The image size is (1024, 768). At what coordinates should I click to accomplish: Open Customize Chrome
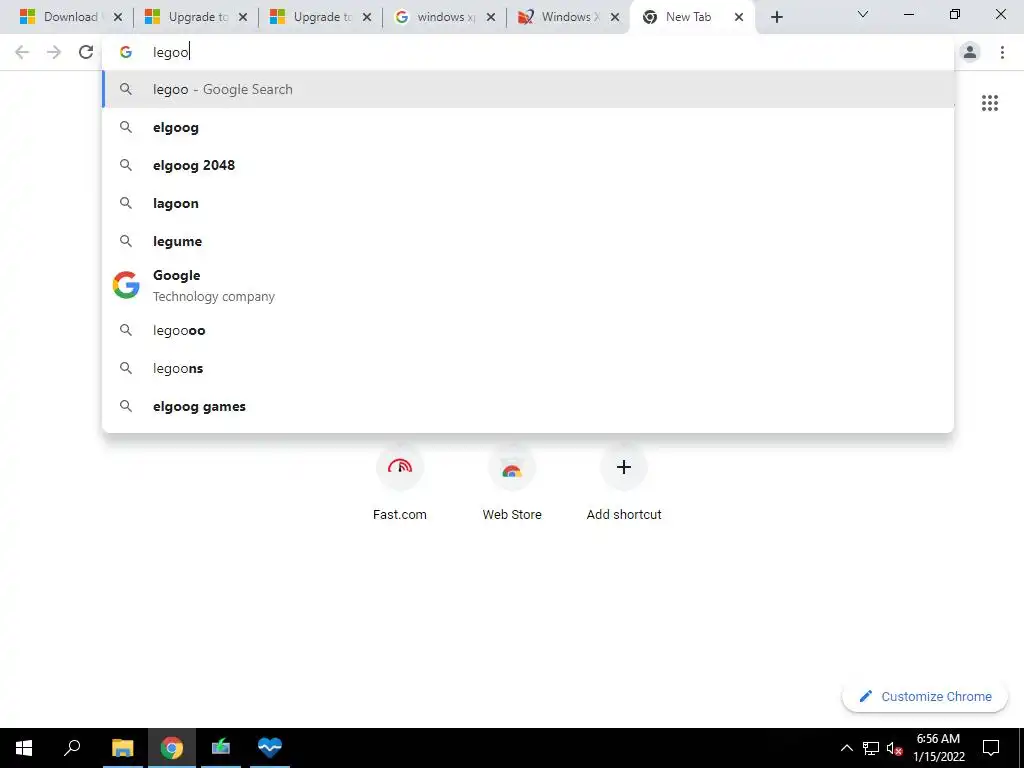click(x=925, y=696)
